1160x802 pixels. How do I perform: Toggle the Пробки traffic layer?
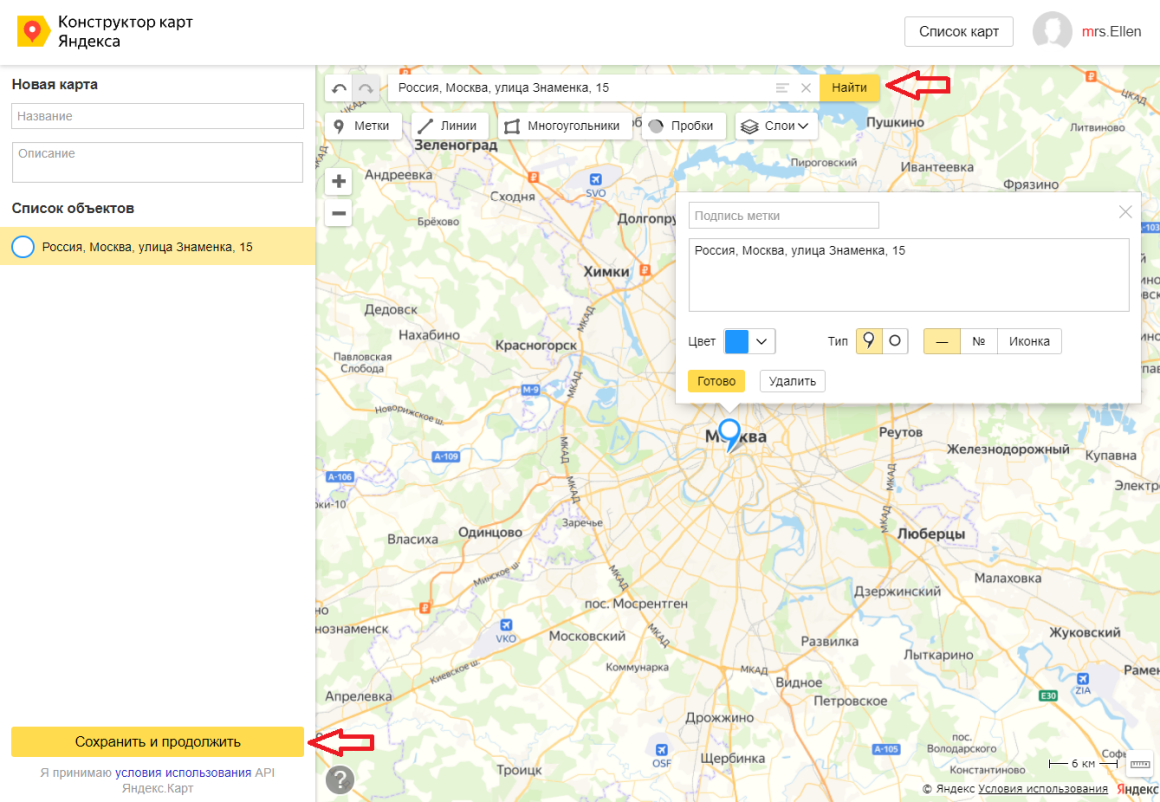pos(683,126)
